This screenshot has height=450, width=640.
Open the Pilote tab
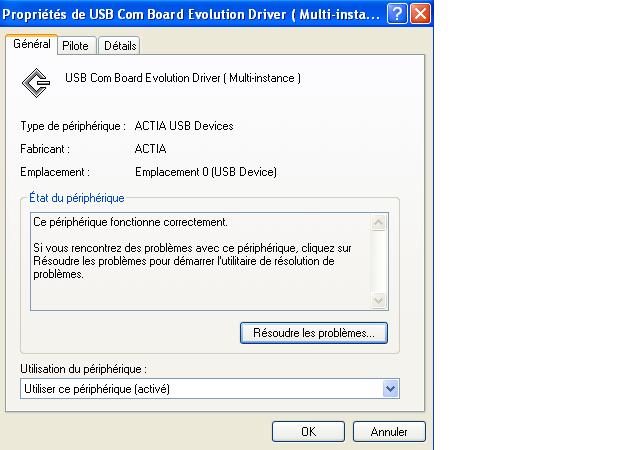[x=76, y=46]
